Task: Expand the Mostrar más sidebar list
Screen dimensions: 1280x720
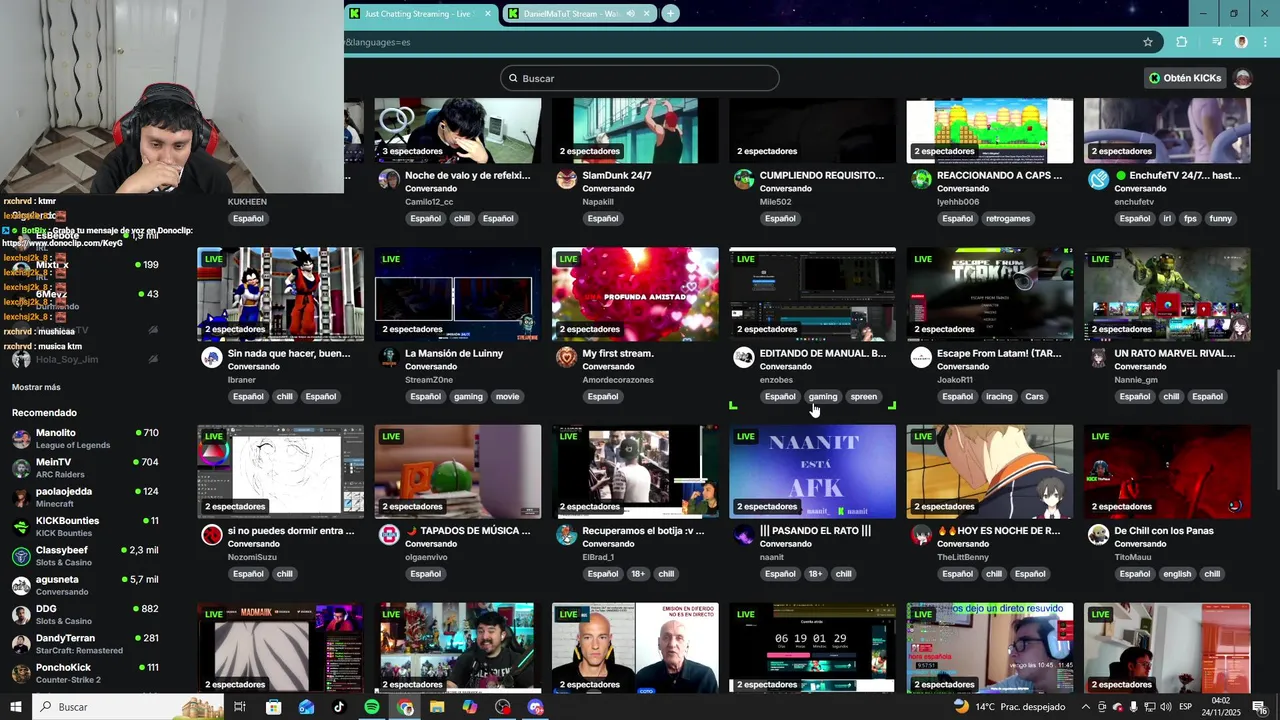Action: click(36, 387)
